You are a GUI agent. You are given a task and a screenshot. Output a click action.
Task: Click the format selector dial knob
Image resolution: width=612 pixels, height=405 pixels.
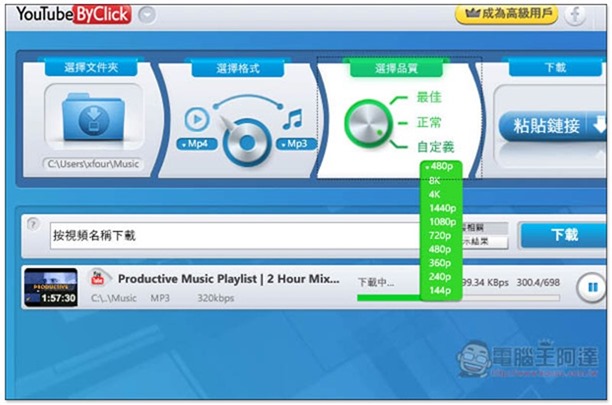[241, 142]
